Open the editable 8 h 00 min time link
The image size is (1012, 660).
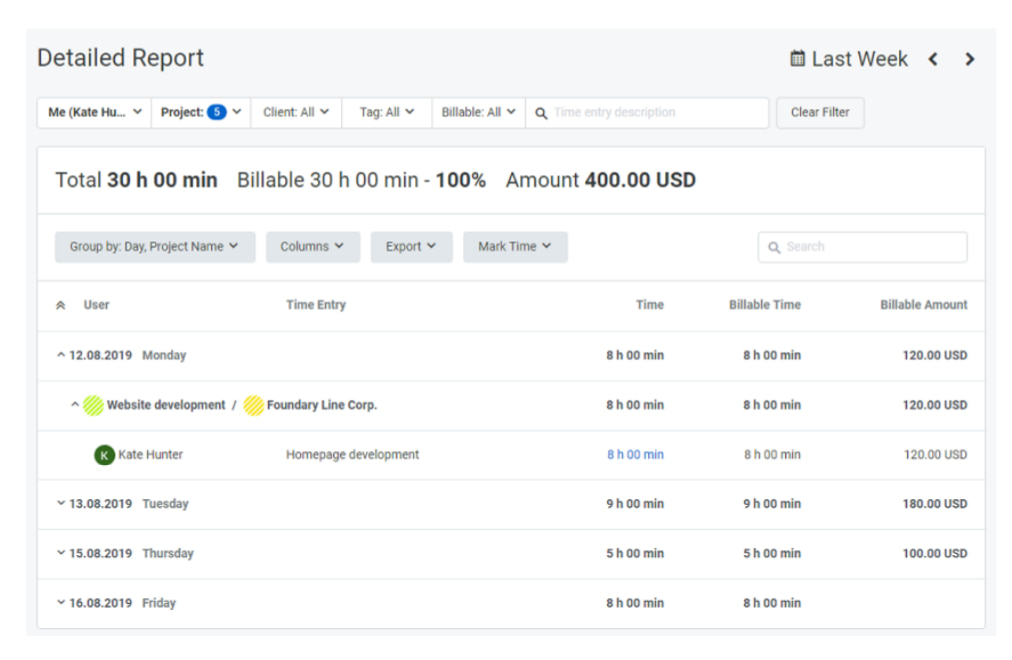[634, 454]
